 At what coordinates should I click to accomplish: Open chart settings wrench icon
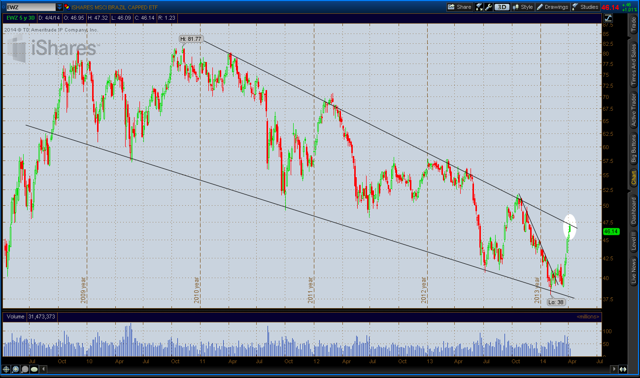[488, 7]
